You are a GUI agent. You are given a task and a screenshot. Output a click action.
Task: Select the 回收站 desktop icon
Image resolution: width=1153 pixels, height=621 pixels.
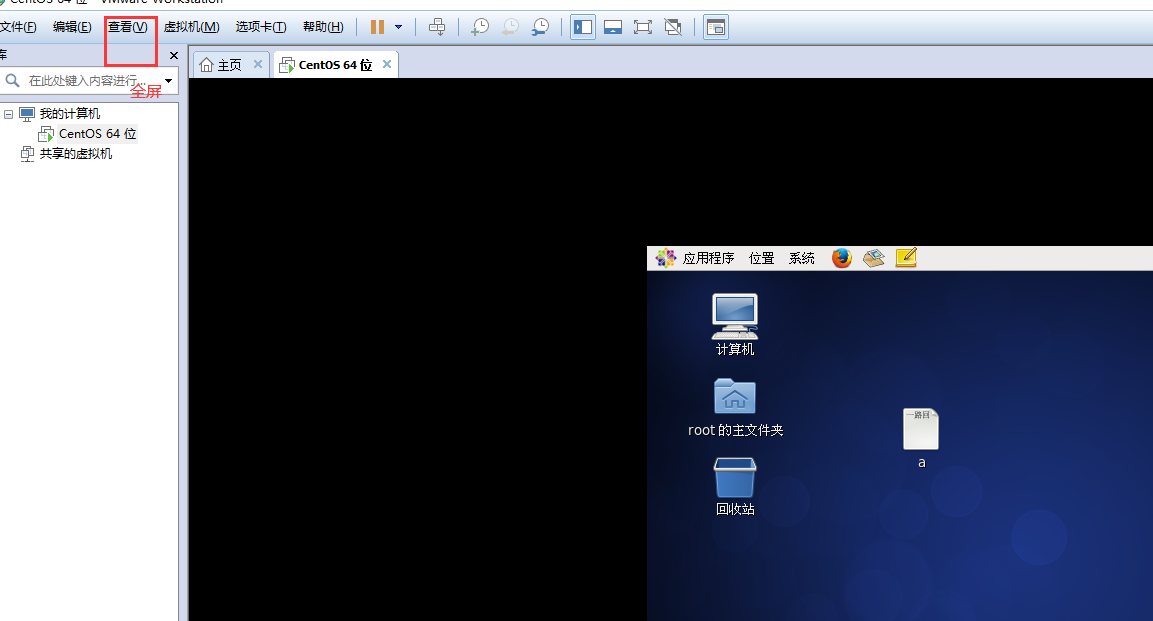(735, 487)
